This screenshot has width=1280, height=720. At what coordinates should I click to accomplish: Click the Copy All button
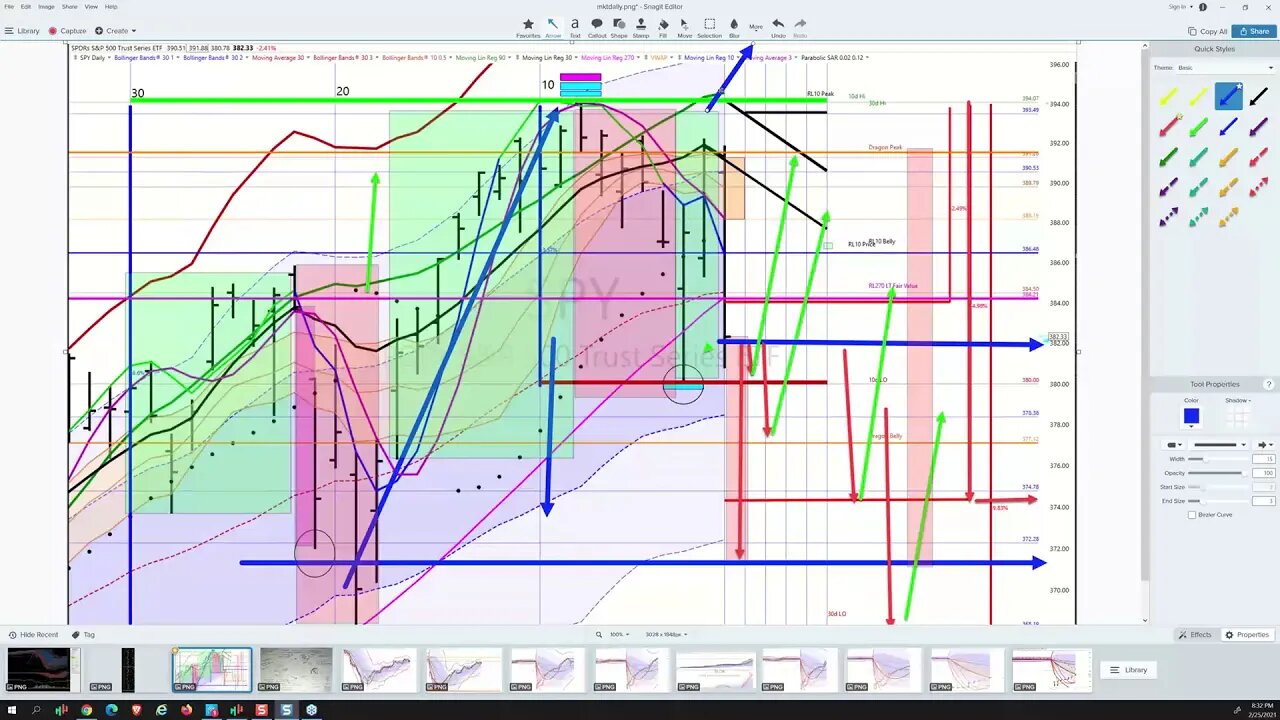1207,31
